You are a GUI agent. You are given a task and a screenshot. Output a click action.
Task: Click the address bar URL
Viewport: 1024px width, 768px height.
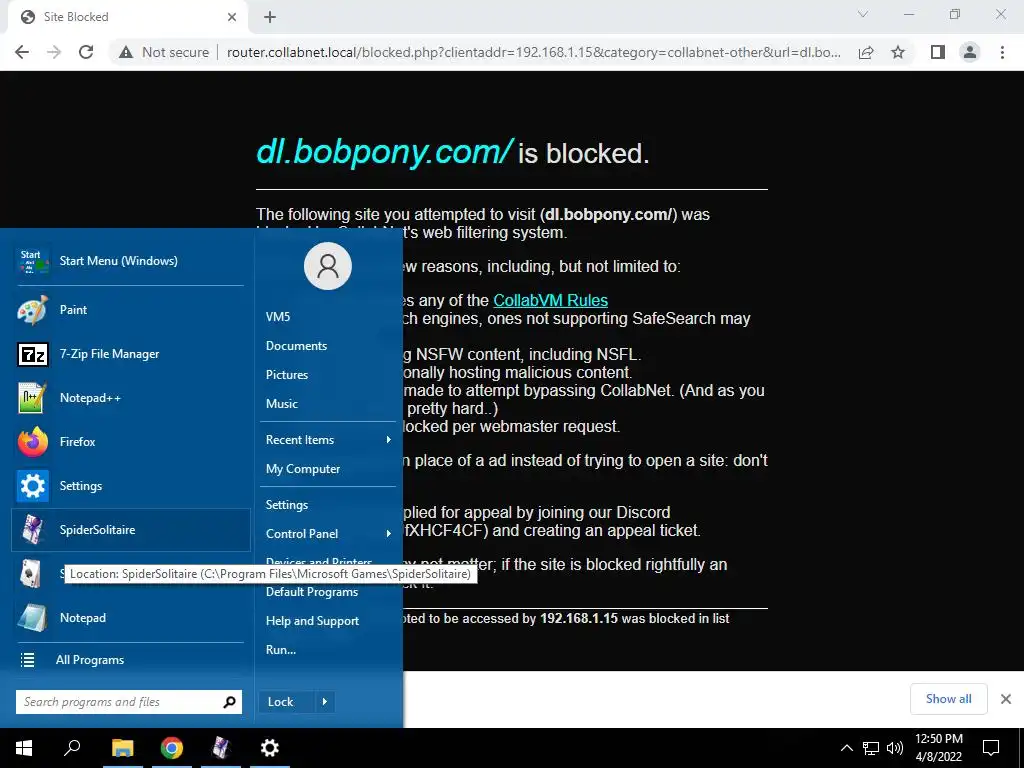tap(534, 52)
